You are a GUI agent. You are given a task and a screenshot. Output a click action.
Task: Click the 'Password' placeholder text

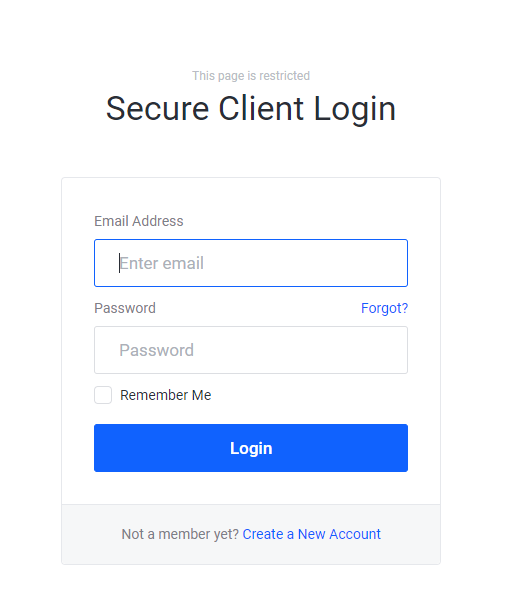(x=156, y=350)
